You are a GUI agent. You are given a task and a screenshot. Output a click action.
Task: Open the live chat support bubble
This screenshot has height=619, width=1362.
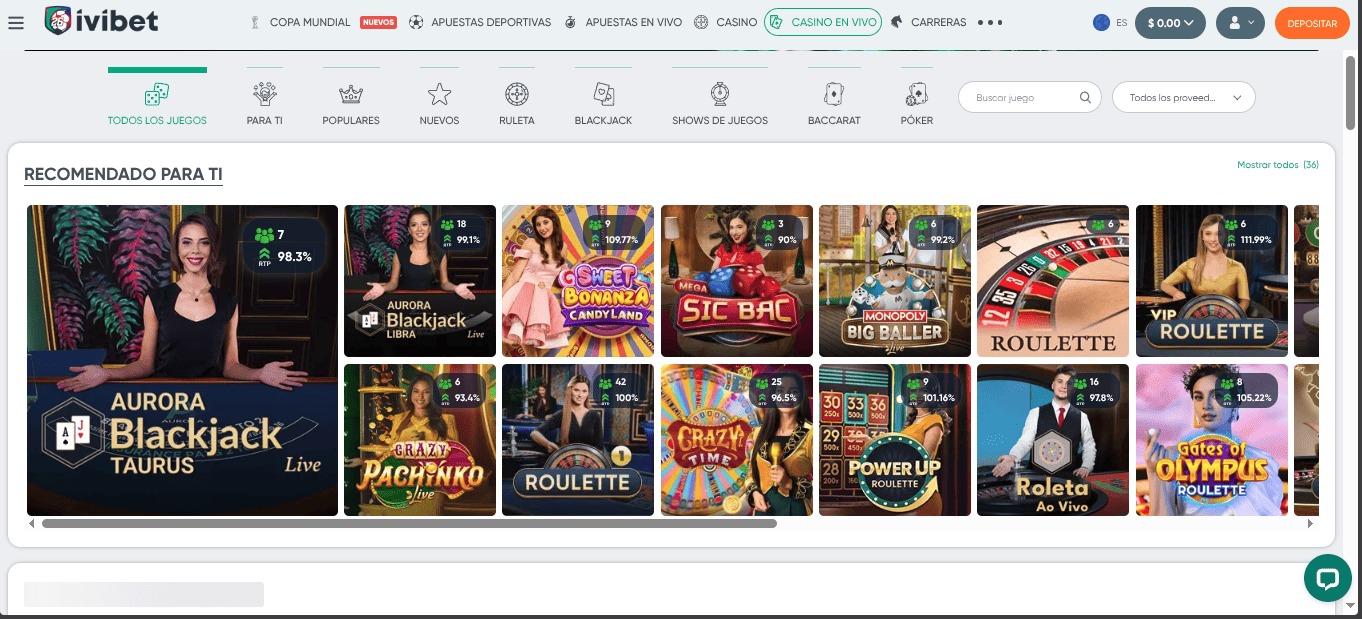click(x=1327, y=578)
